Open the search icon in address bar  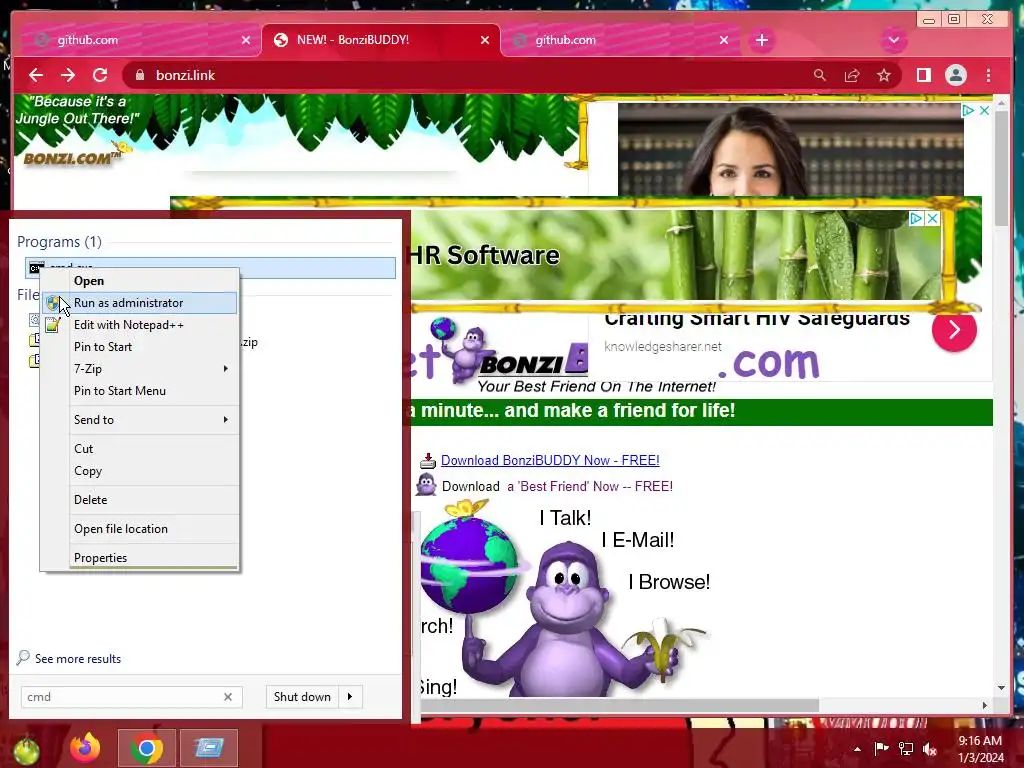click(820, 75)
